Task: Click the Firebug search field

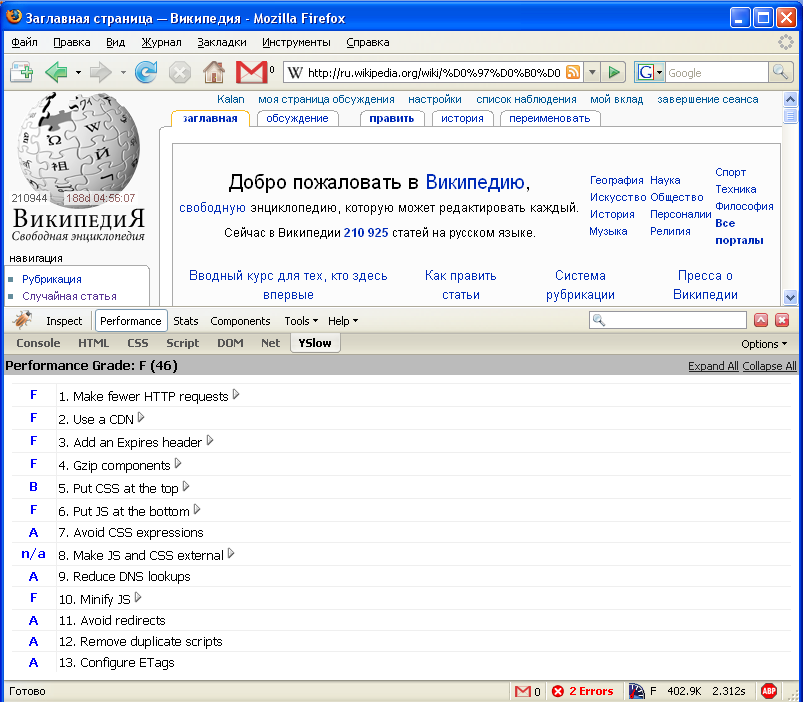Action: tap(667, 321)
